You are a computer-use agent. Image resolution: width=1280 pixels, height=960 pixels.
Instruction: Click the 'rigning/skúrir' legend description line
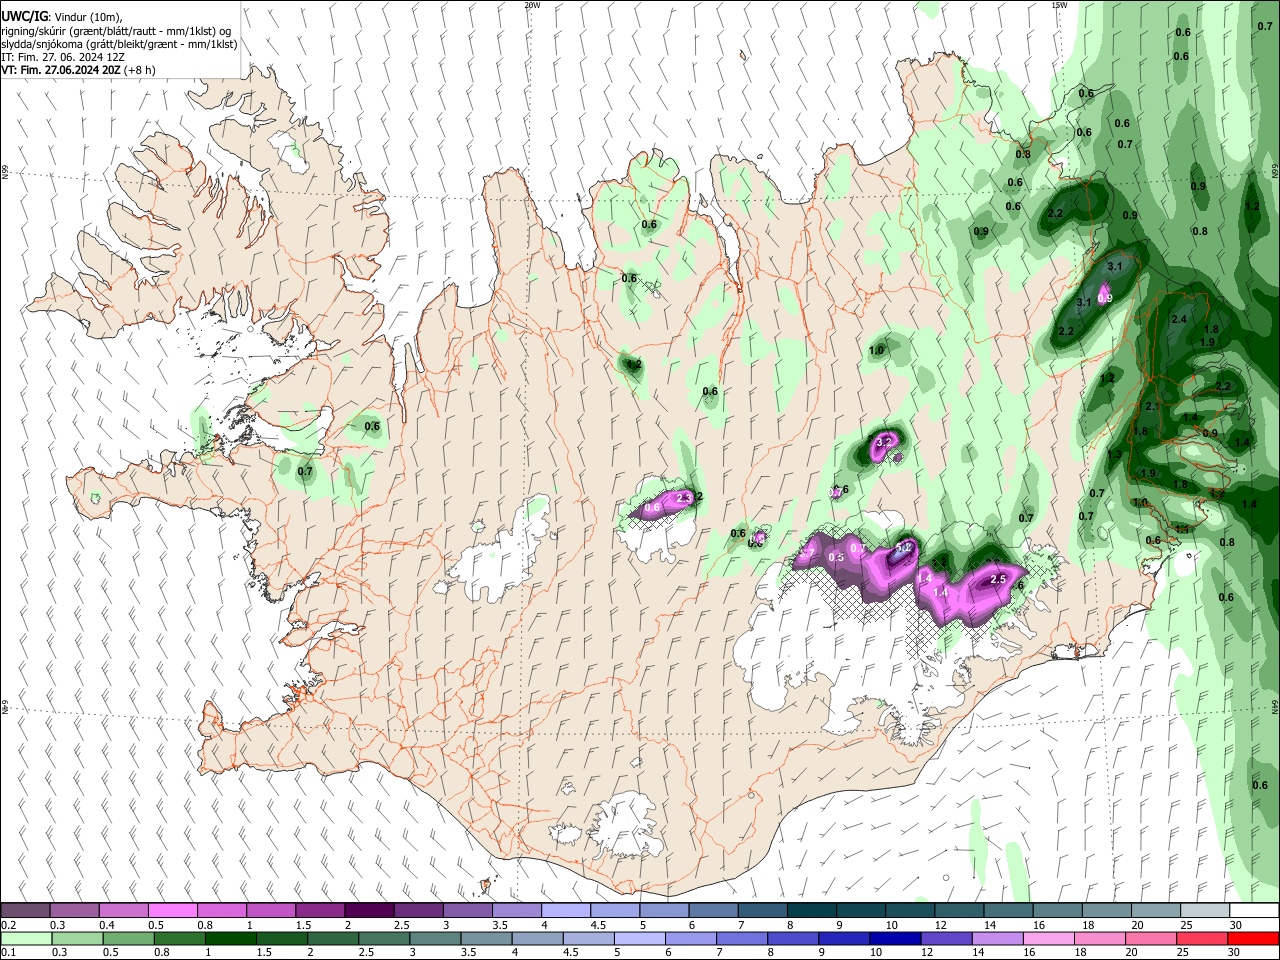click(x=116, y=31)
